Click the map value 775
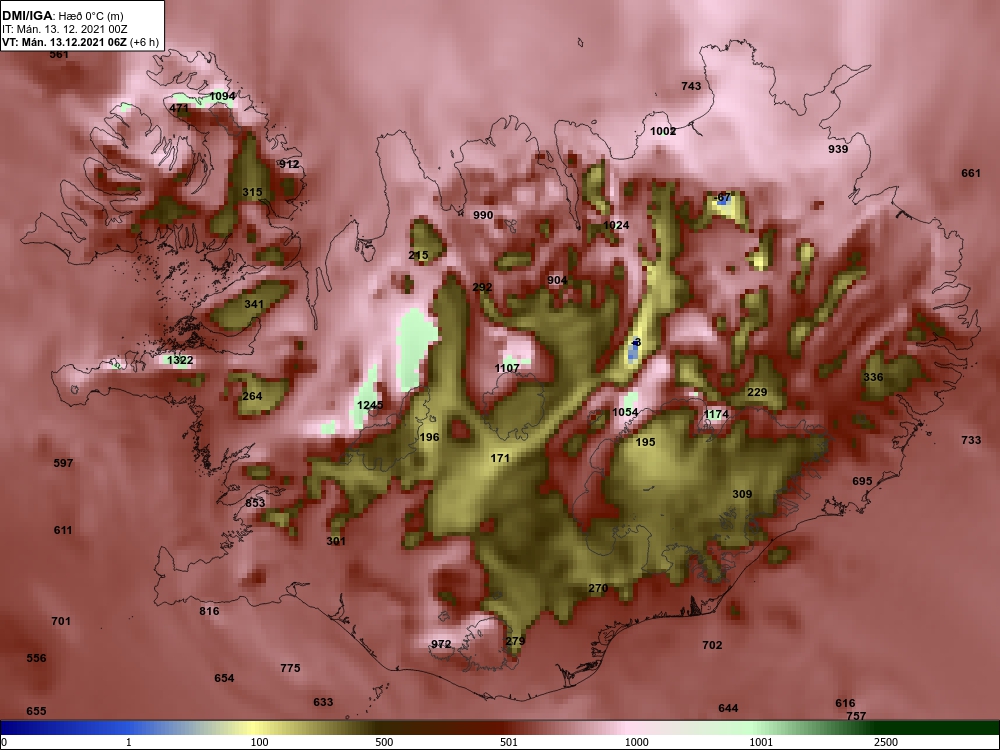 pyautogui.click(x=290, y=668)
